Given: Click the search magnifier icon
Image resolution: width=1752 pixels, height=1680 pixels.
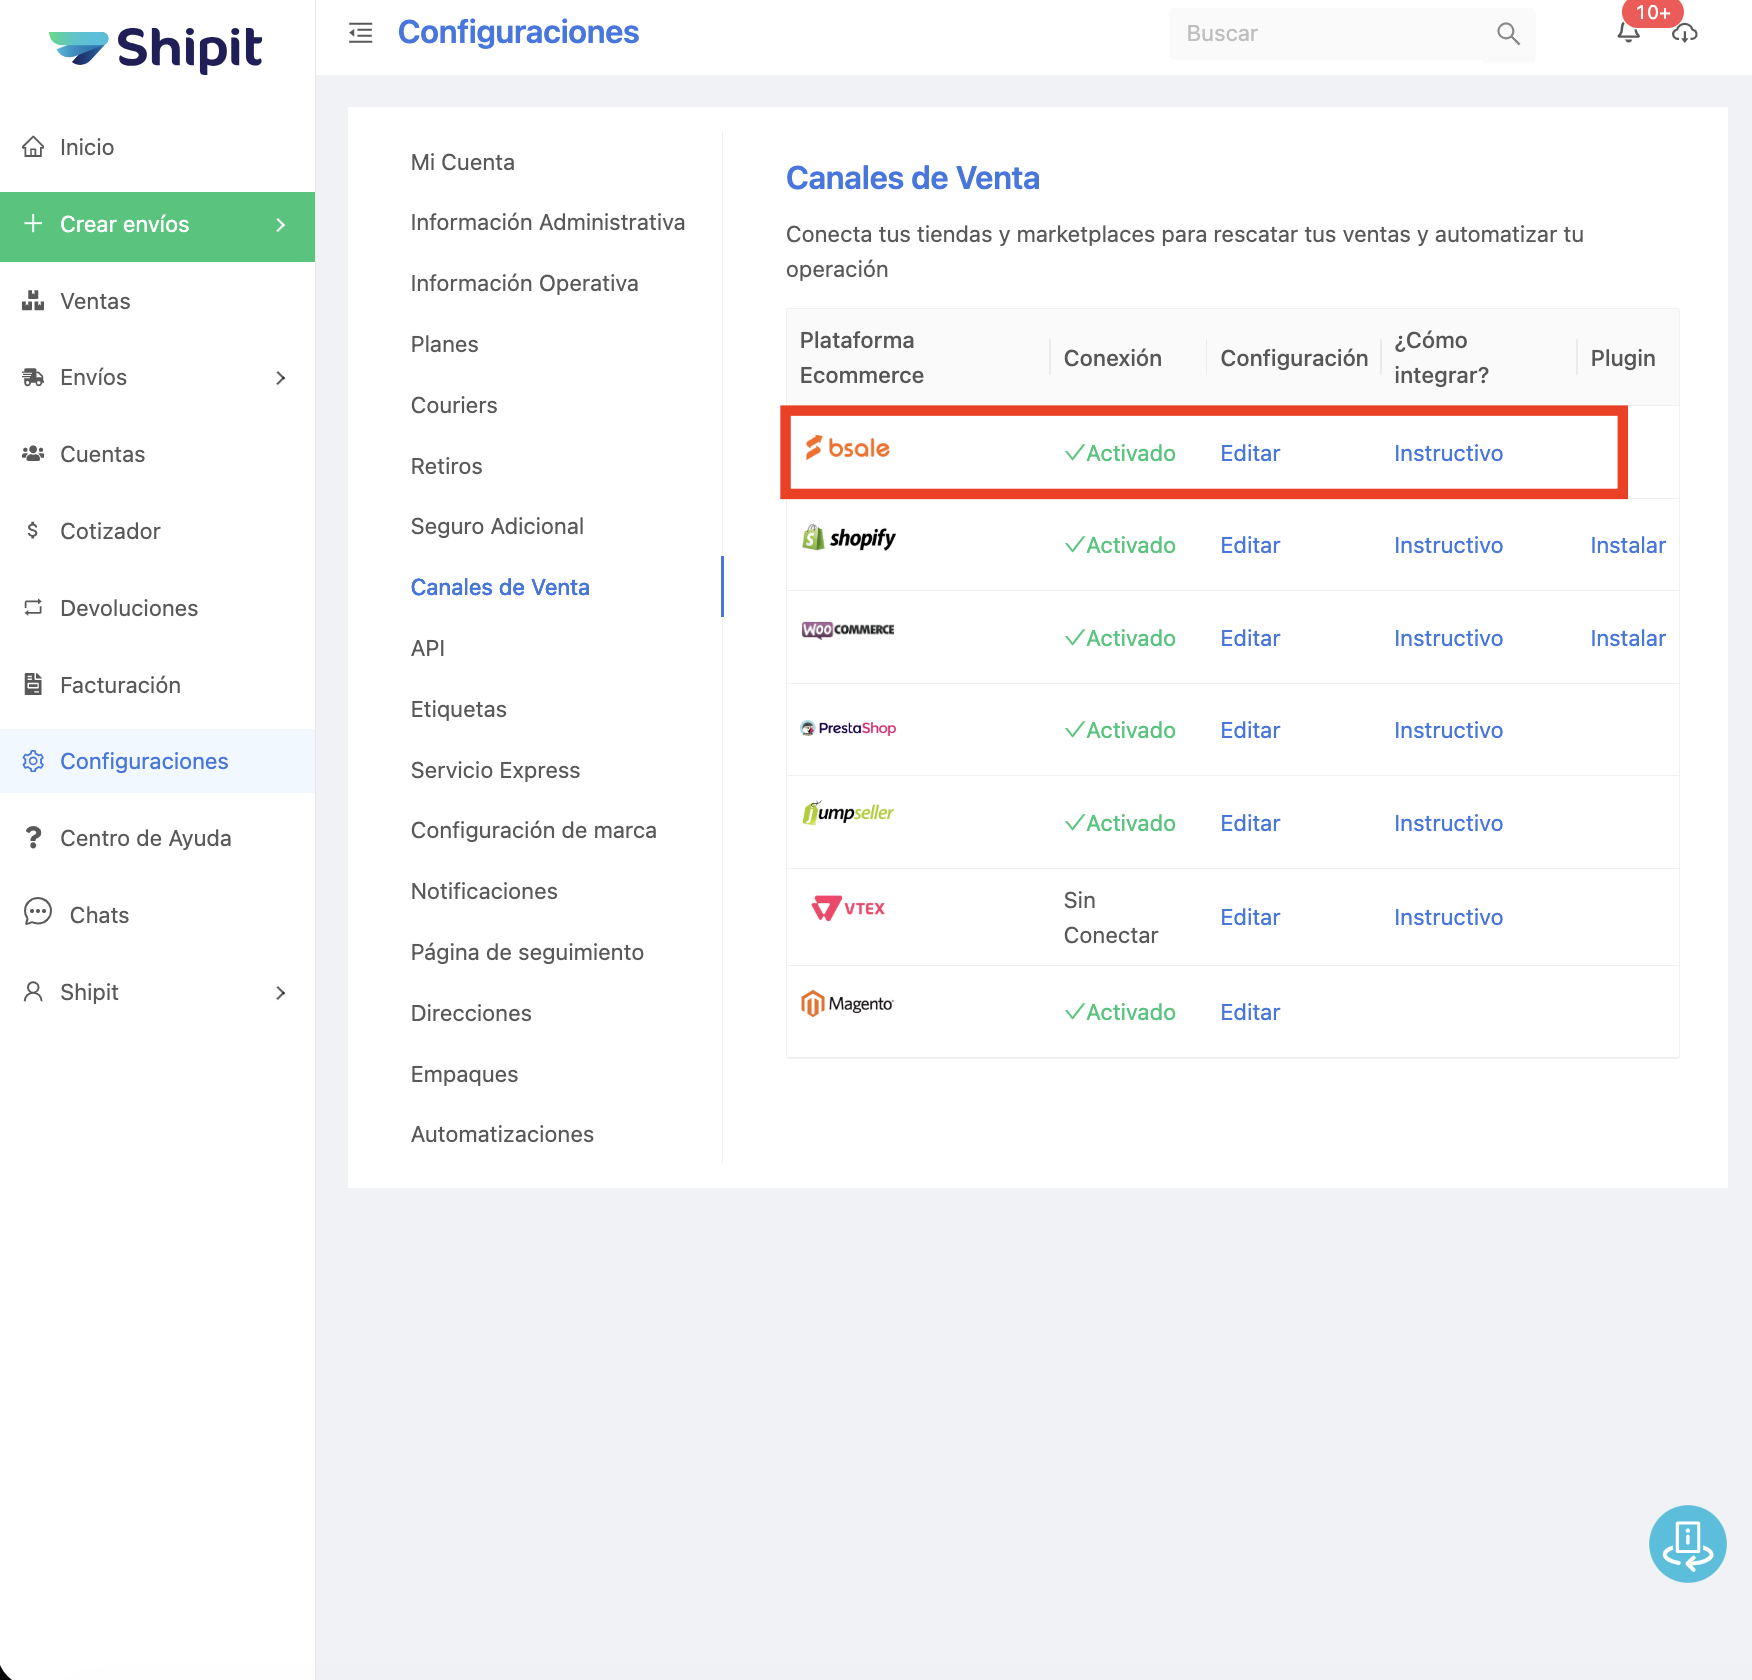Looking at the screenshot, I should click(x=1508, y=34).
